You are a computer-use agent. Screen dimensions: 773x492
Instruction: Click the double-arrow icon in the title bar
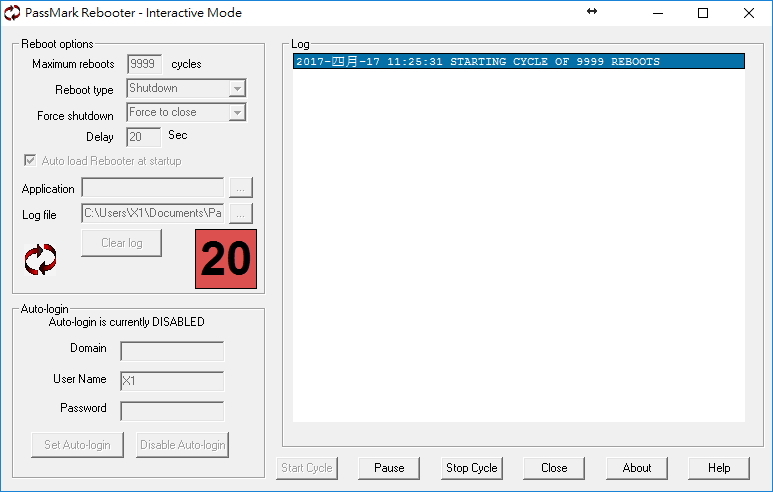click(x=592, y=11)
